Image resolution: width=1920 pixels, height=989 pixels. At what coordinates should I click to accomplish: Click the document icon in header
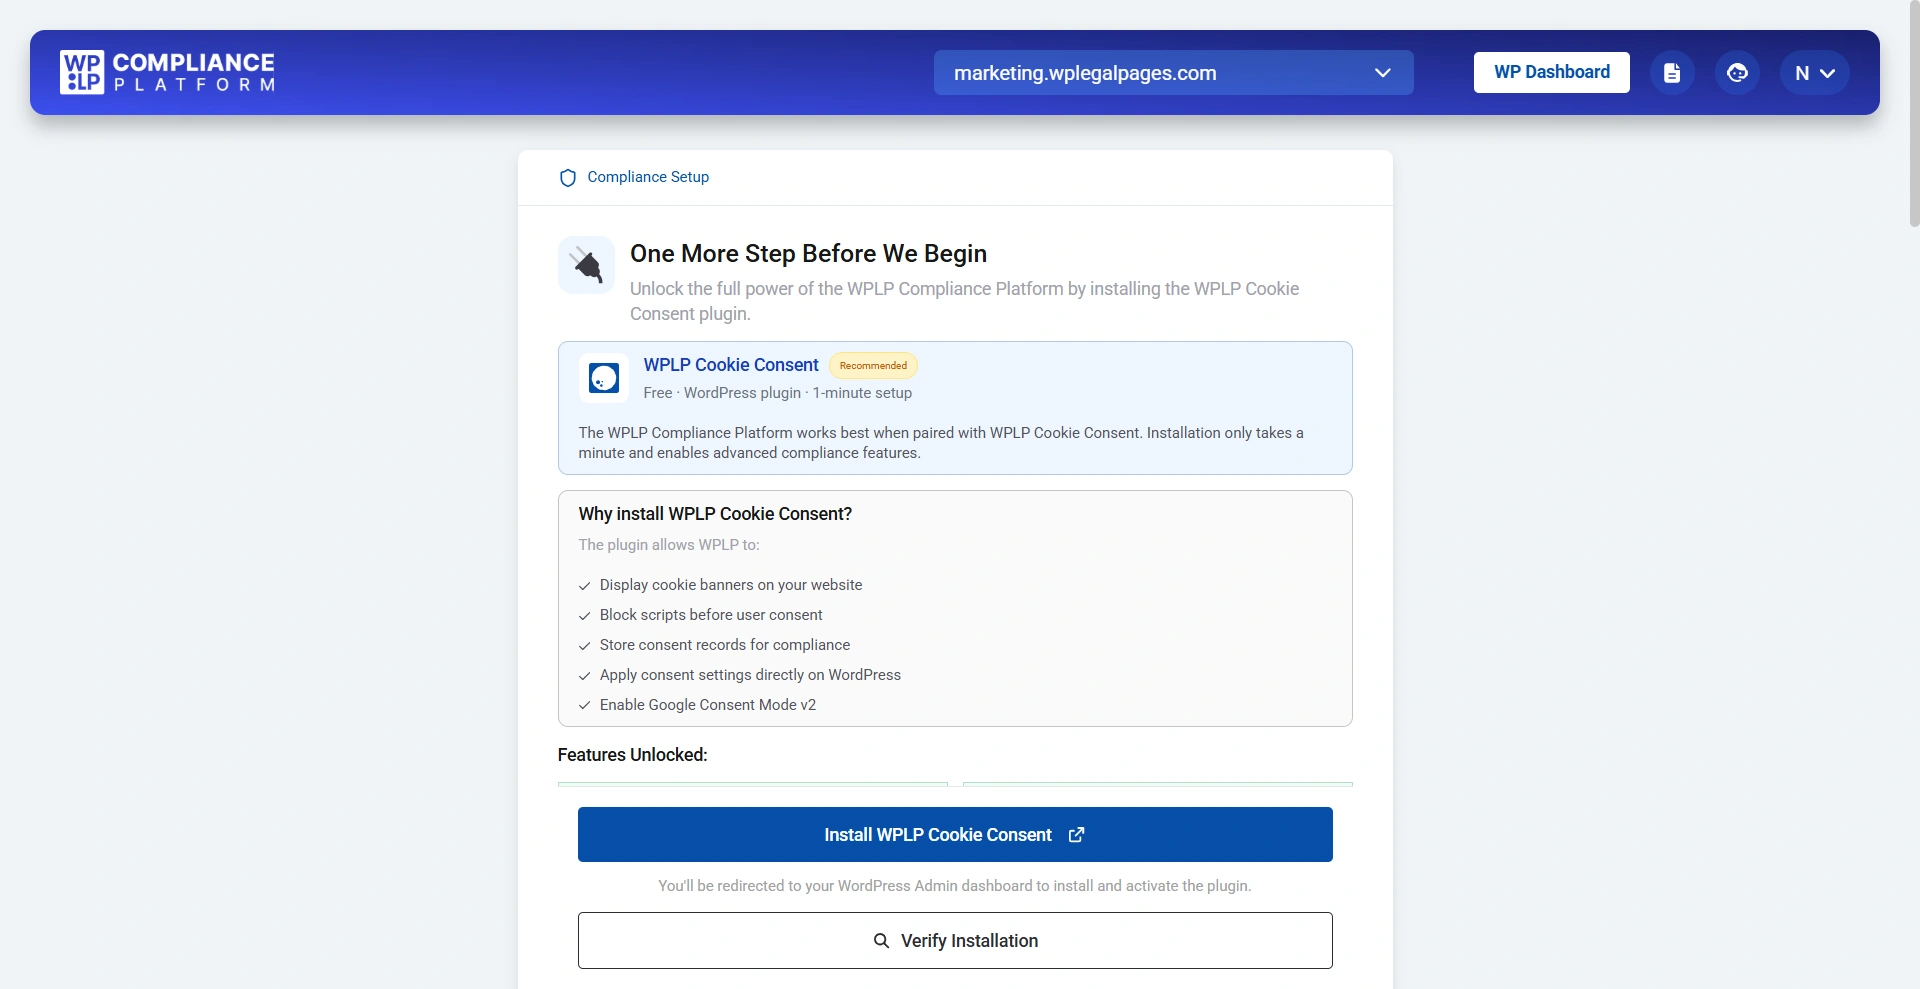tap(1672, 73)
